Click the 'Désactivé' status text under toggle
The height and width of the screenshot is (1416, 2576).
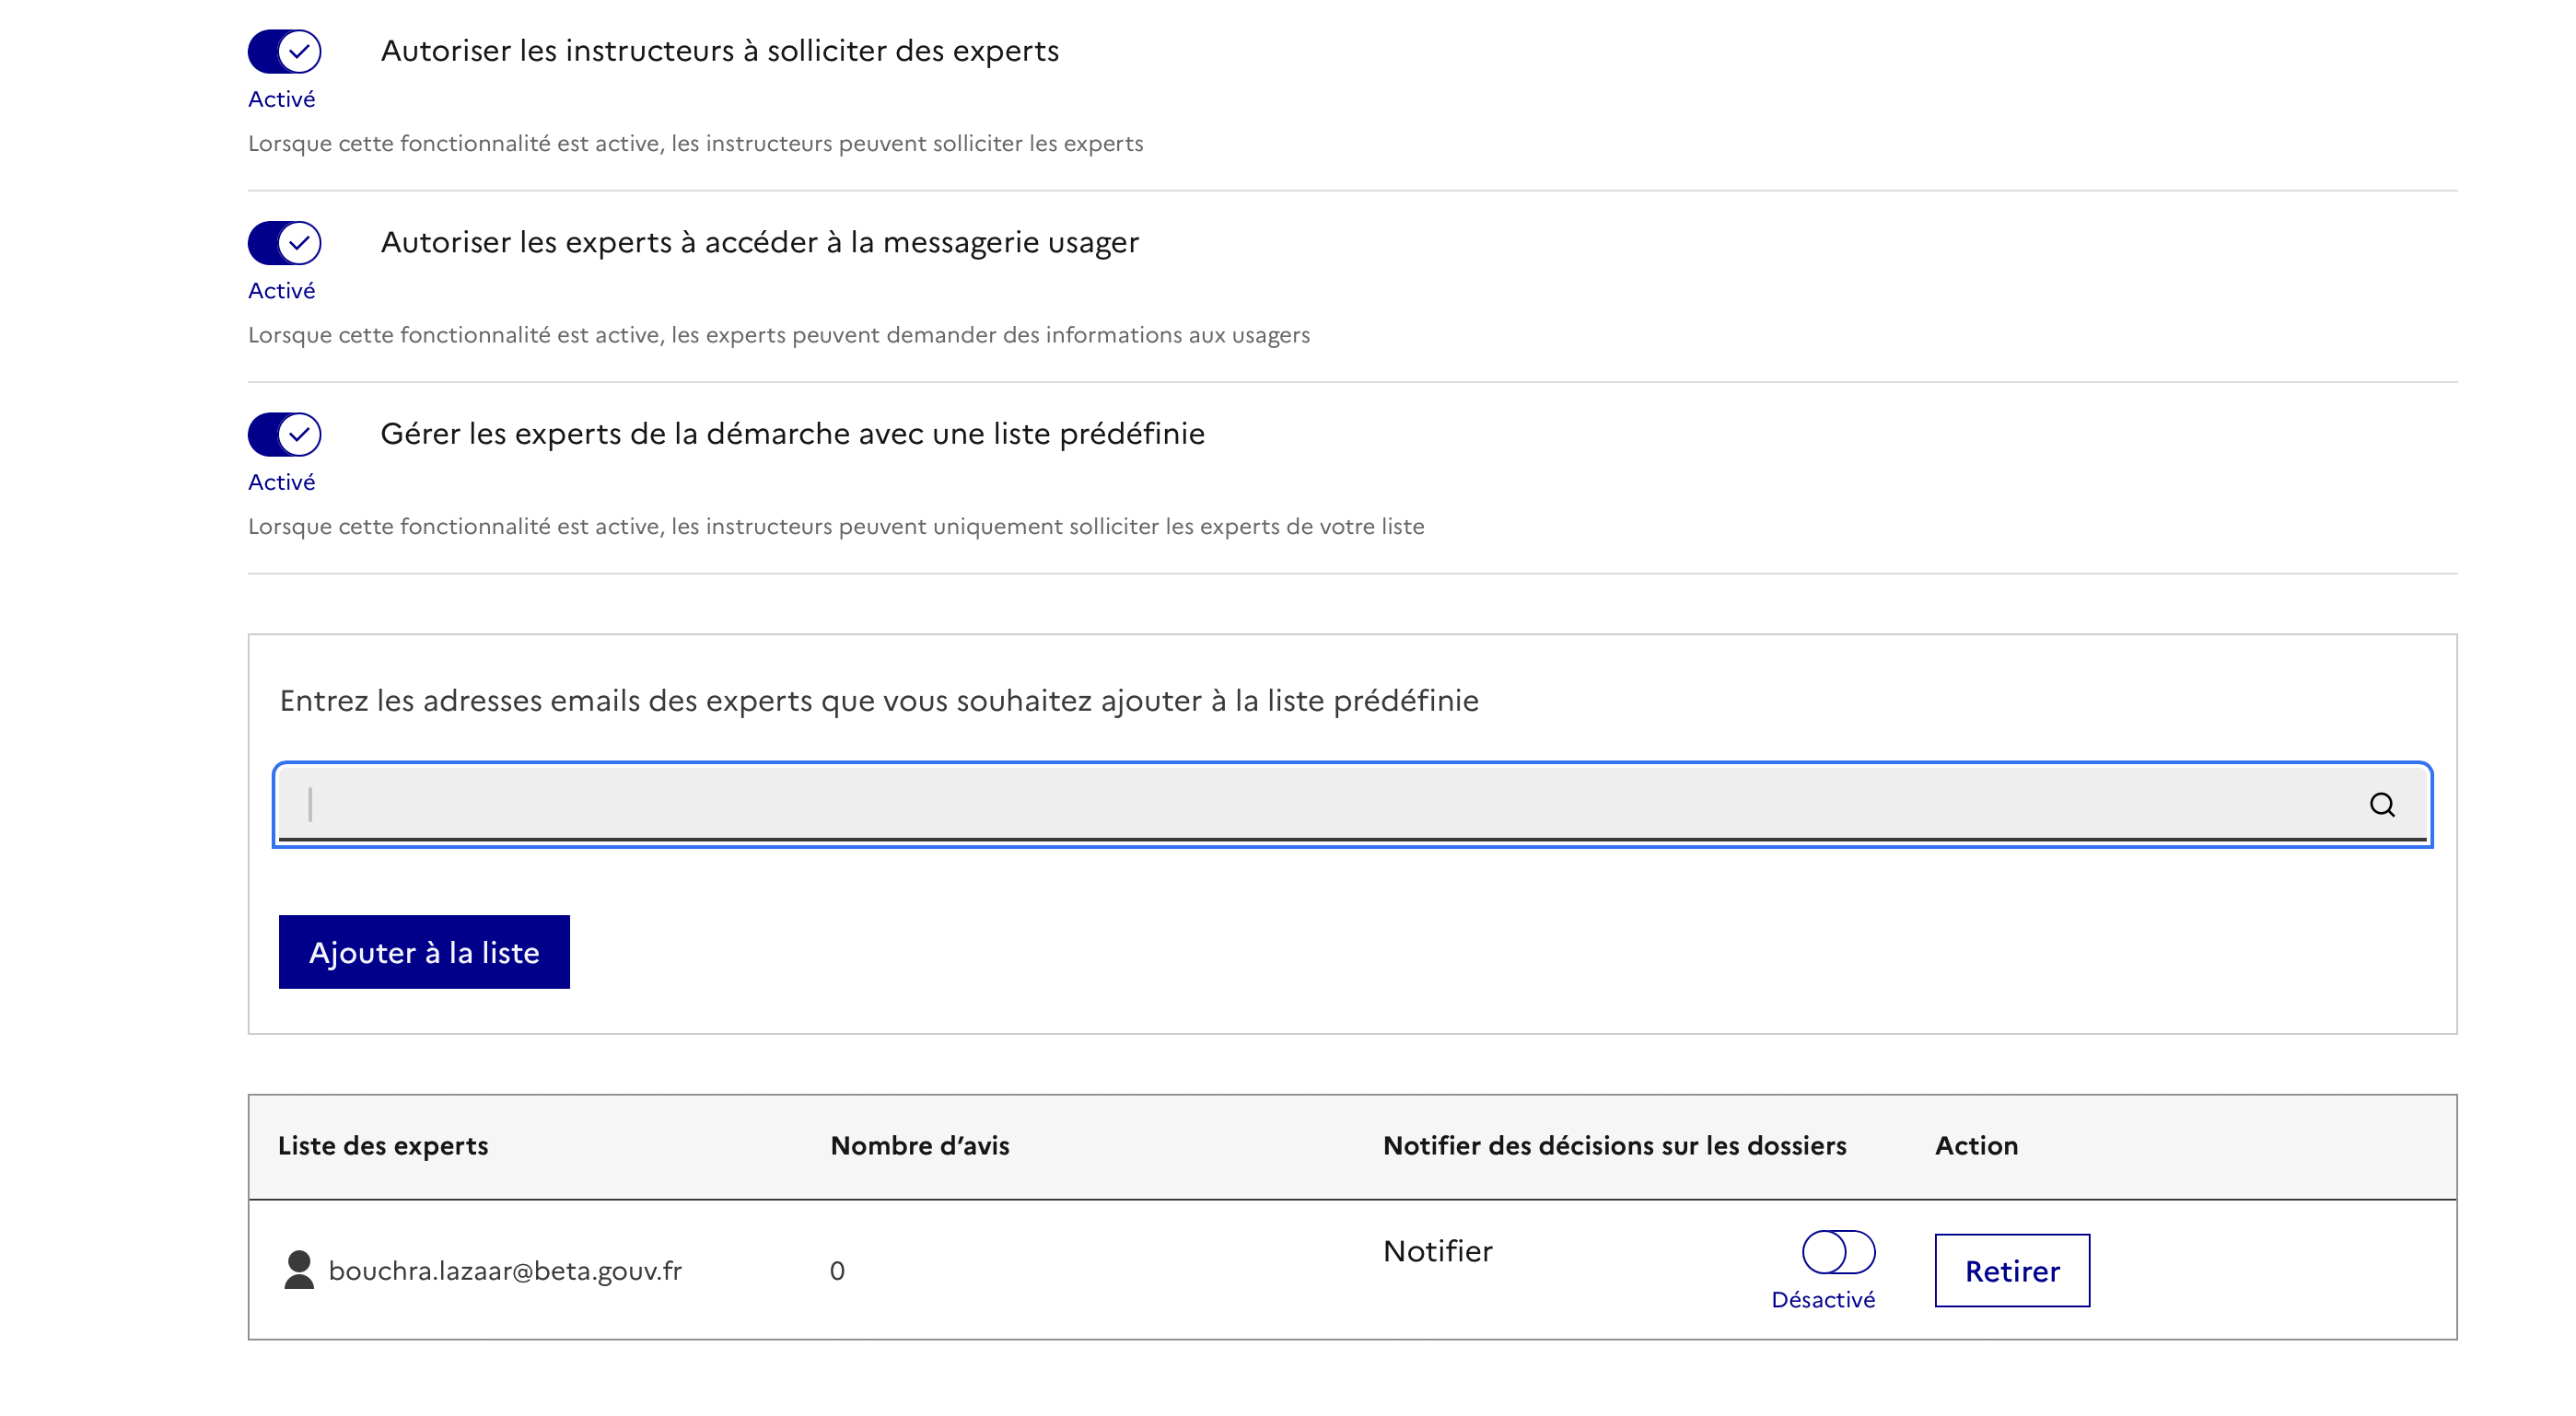click(x=1822, y=1300)
